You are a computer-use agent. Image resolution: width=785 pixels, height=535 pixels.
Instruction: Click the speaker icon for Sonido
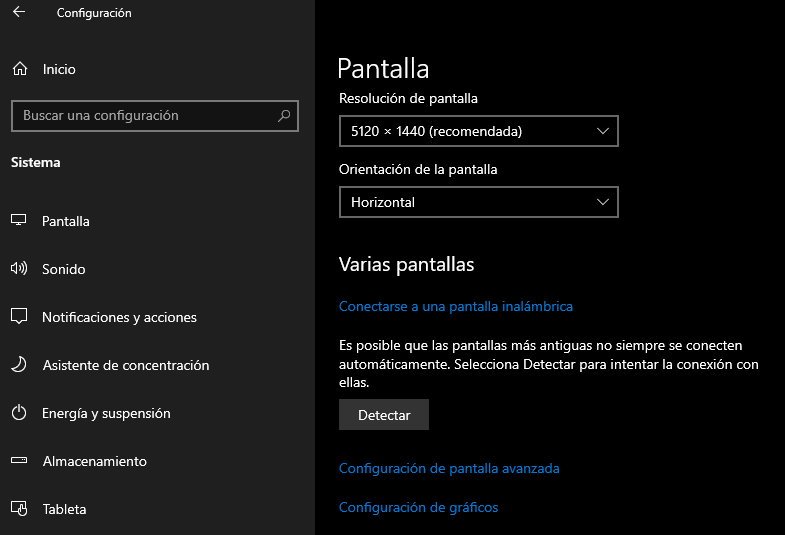coord(19,269)
